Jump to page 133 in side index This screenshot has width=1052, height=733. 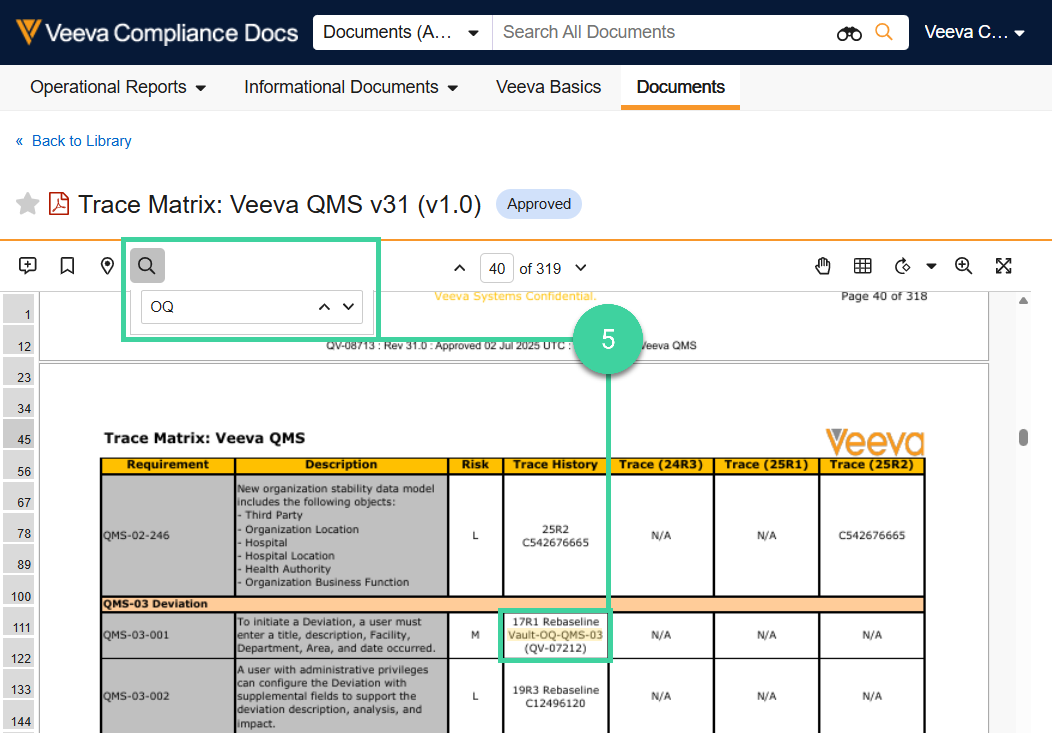(x=19, y=684)
